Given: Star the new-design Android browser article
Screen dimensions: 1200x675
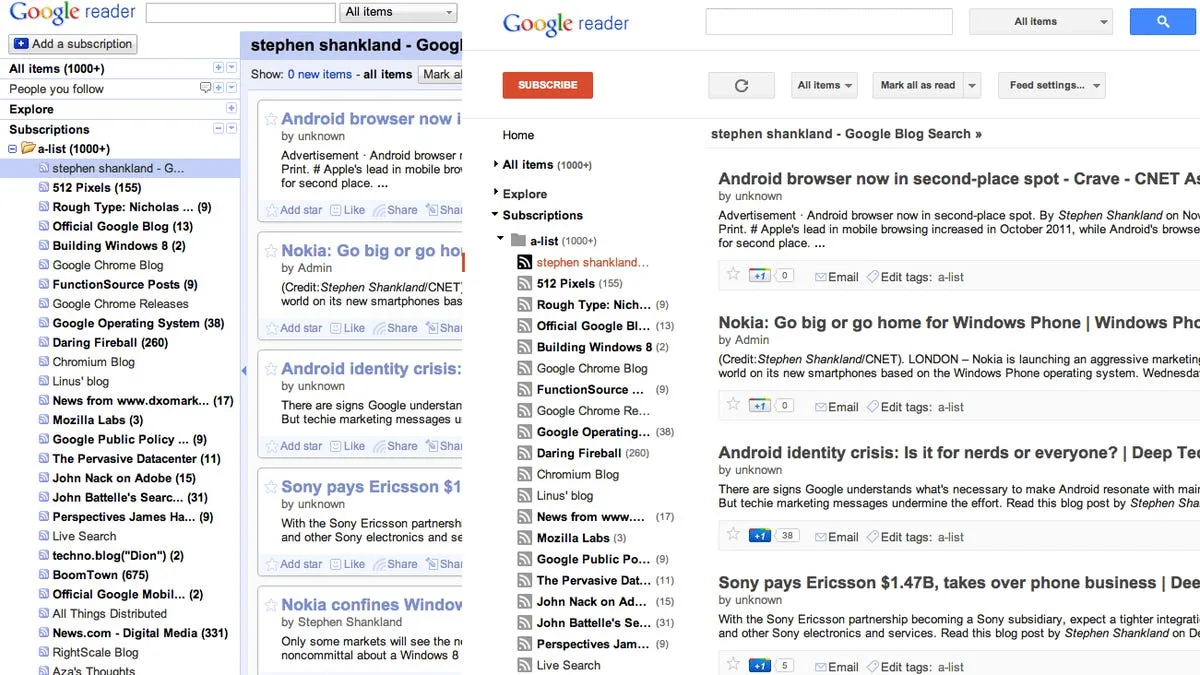Looking at the screenshot, I should tap(733, 274).
